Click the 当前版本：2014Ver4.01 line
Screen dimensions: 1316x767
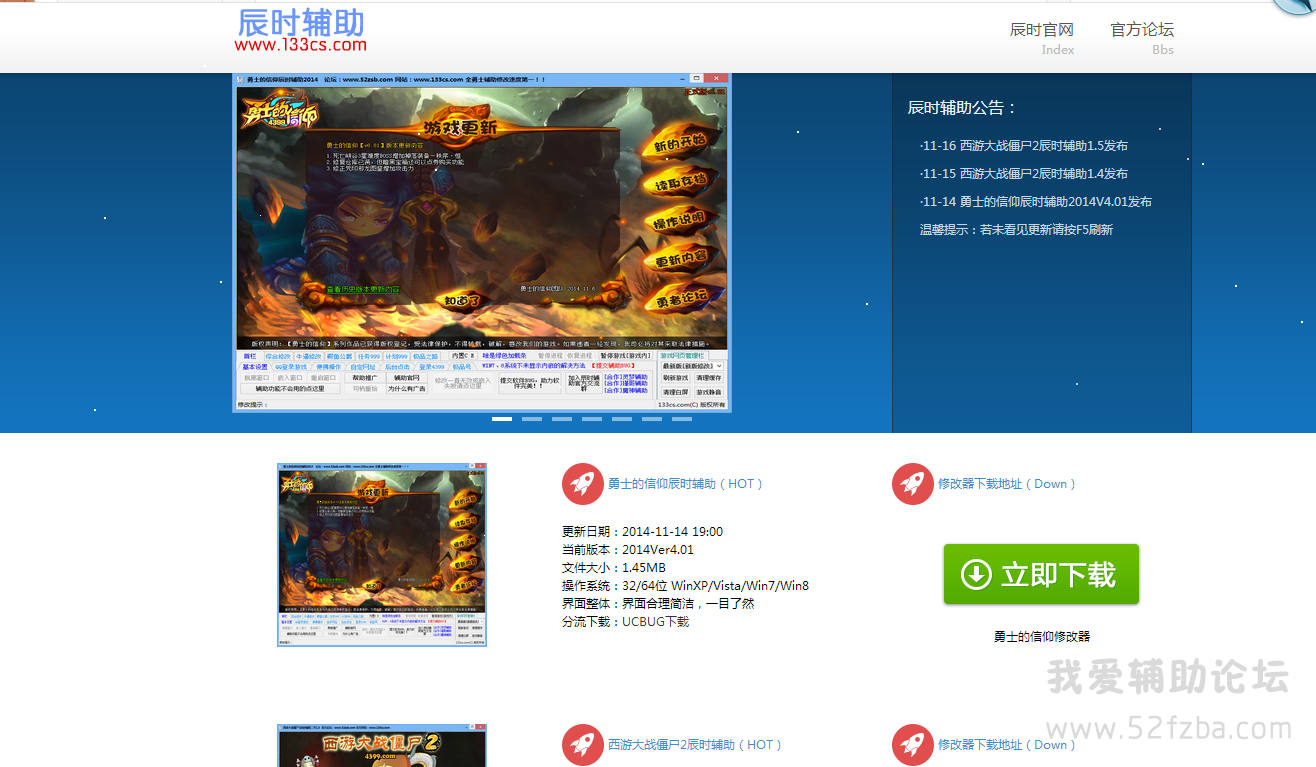(x=628, y=550)
